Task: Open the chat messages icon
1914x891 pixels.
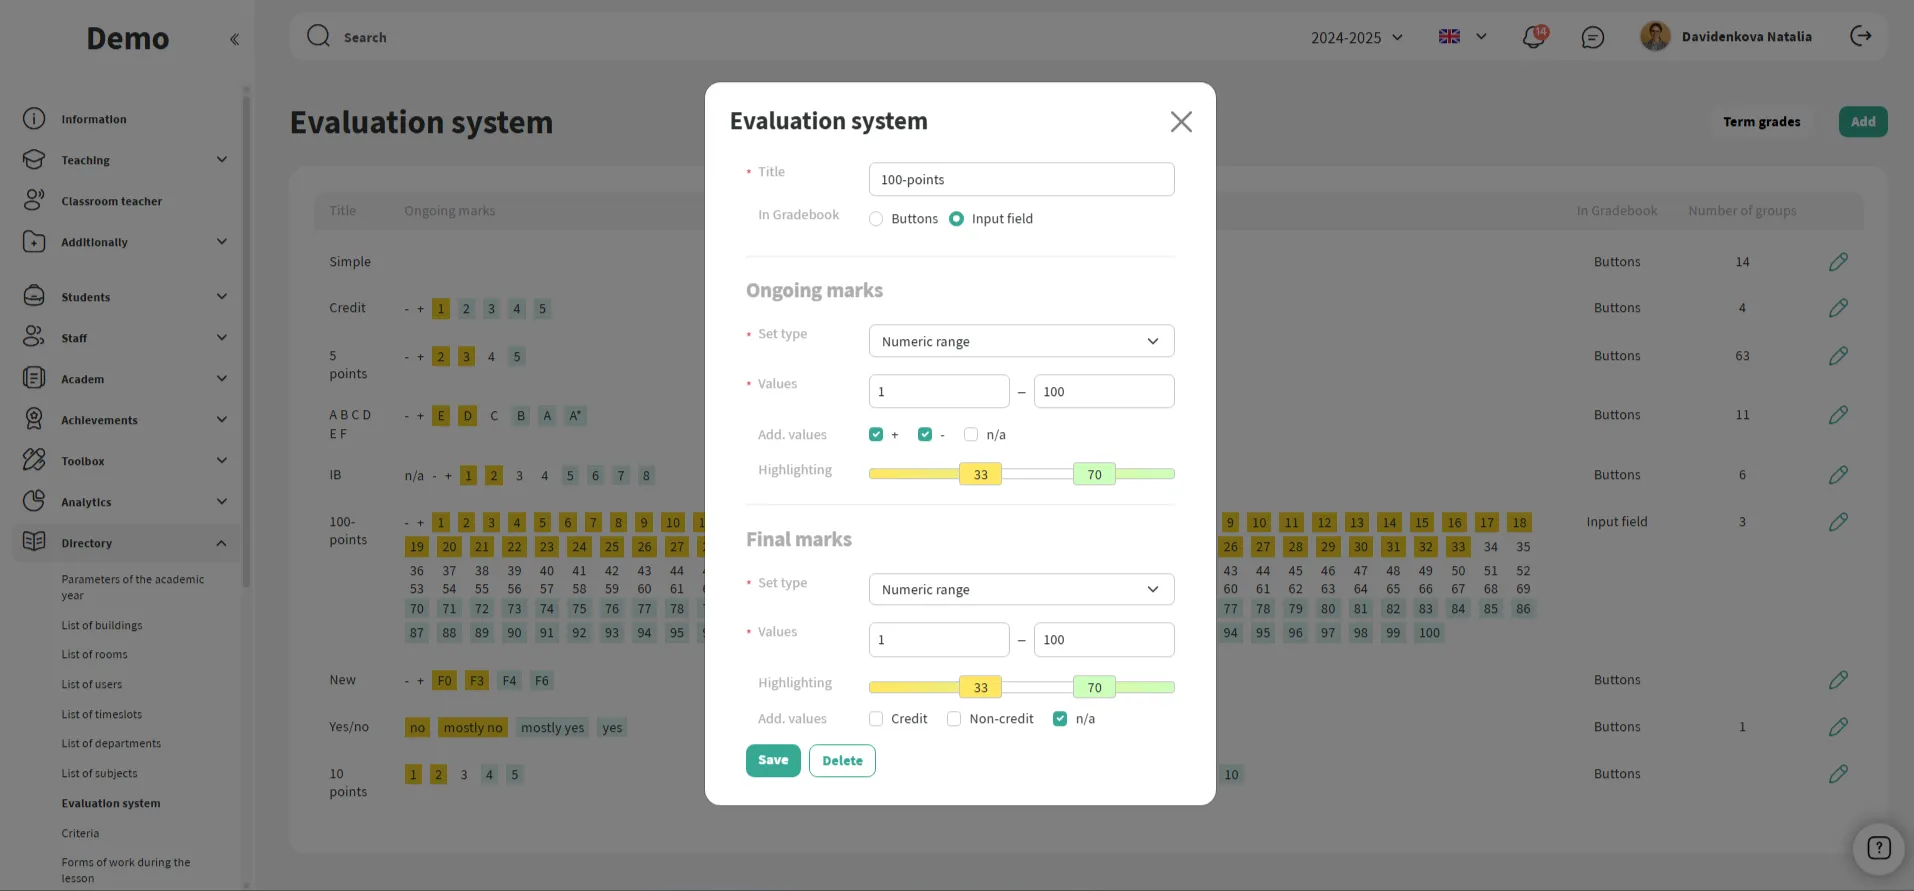Action: (1592, 37)
